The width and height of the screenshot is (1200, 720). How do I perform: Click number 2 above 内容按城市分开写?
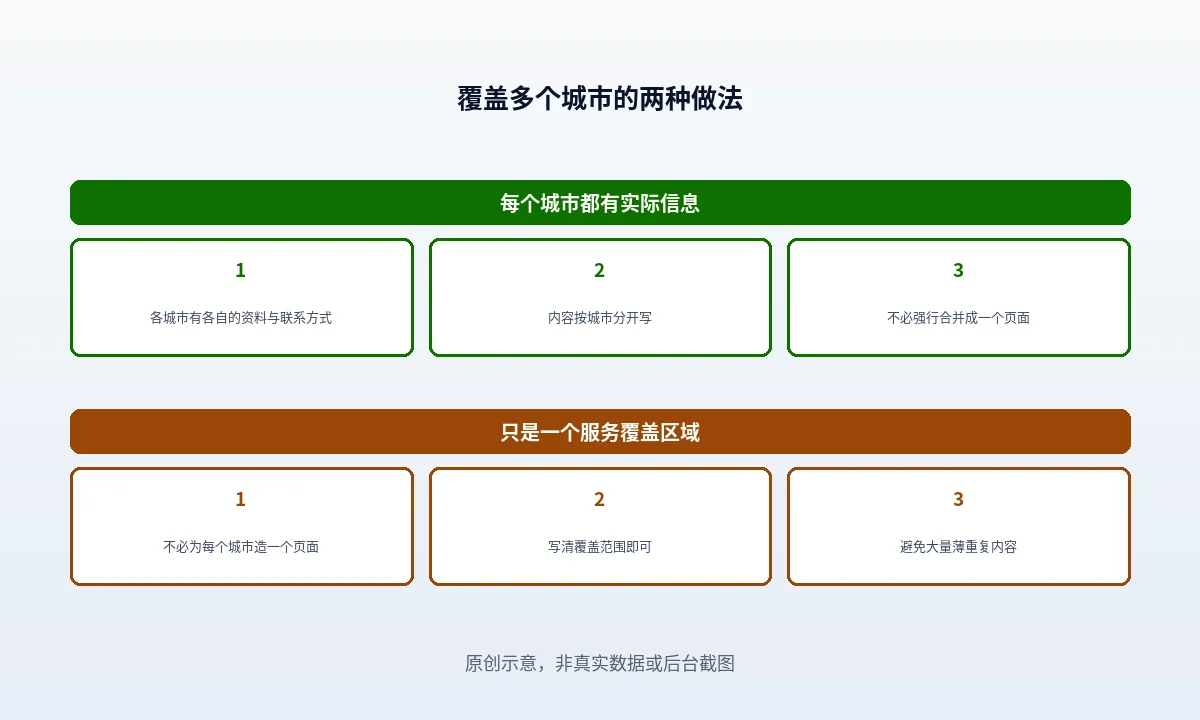tap(600, 270)
